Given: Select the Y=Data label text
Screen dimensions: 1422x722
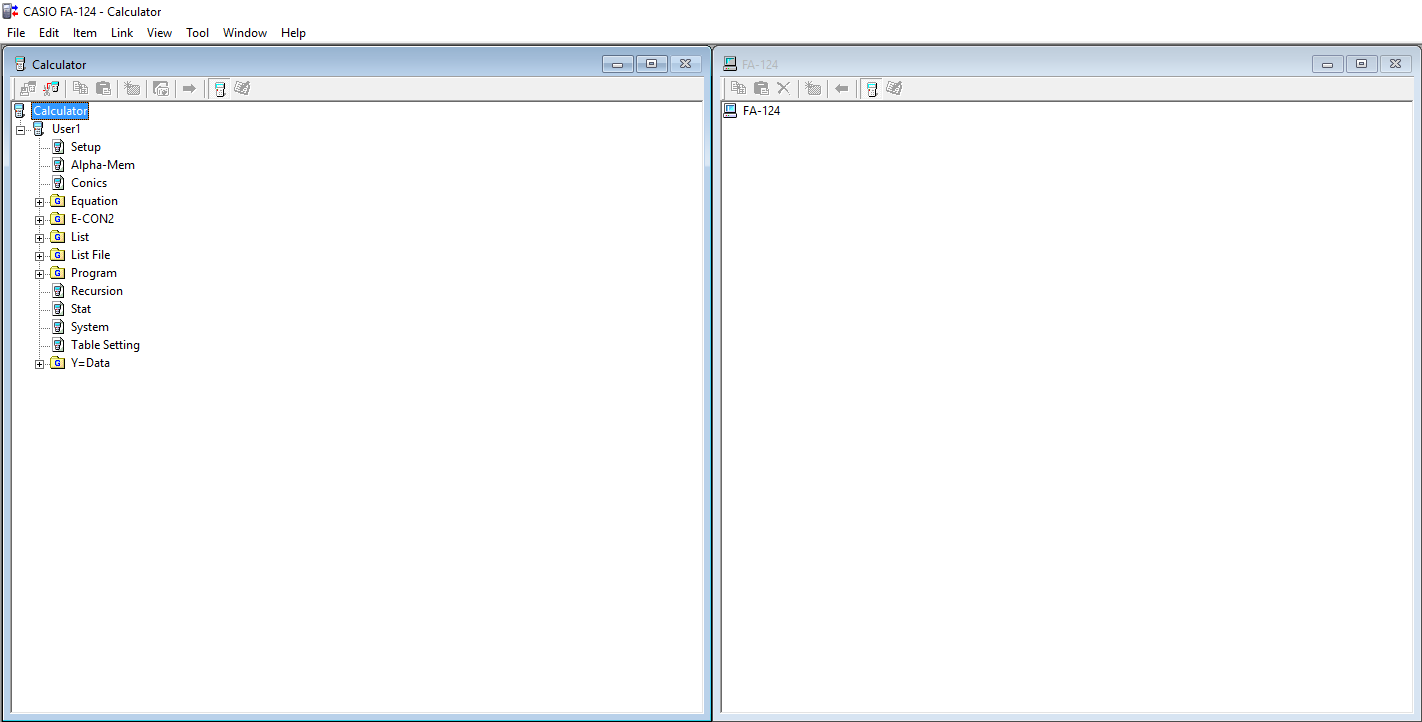Looking at the screenshot, I should point(90,363).
